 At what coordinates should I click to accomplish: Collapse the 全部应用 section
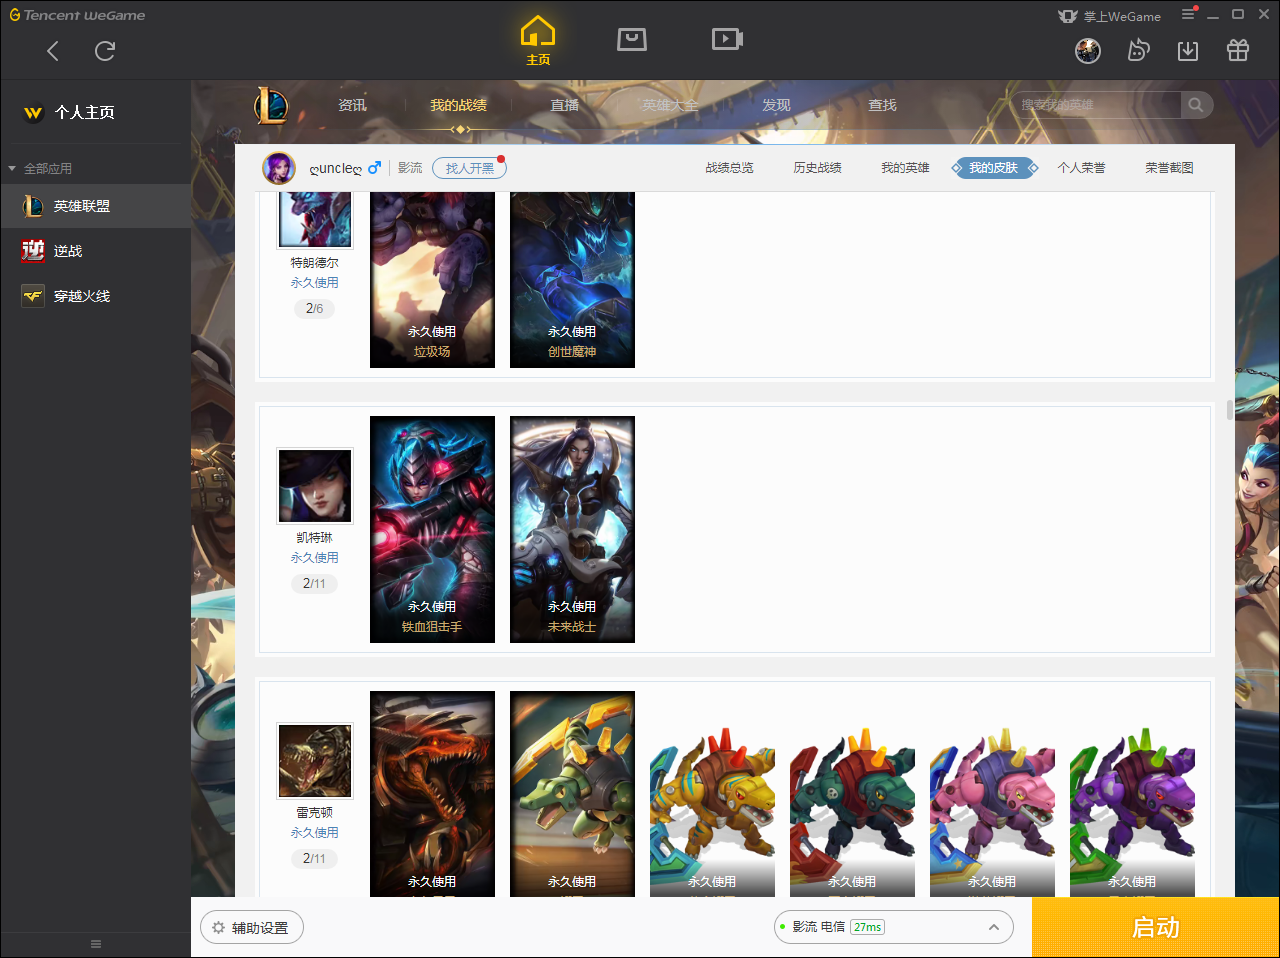[x=40, y=168]
